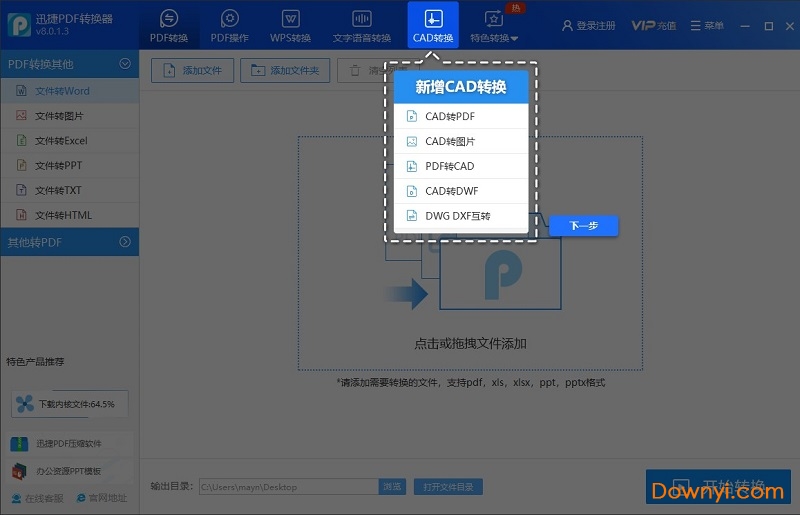Click the 点击或拖拽文件添加 drop area text
This screenshot has width=800, height=515.
point(470,344)
